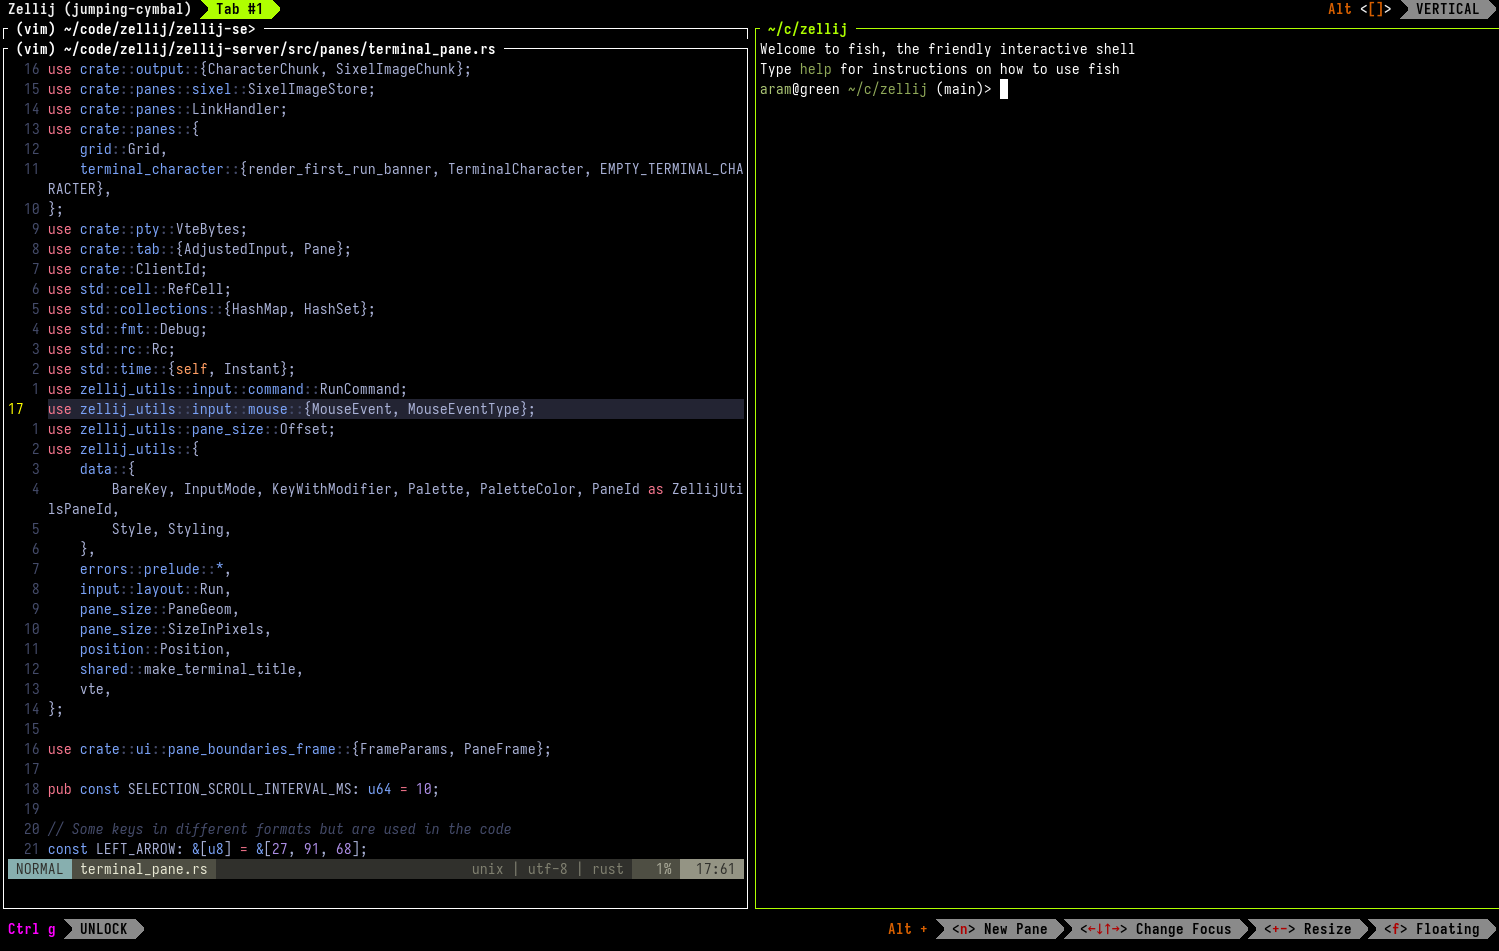1499x951 pixels.
Task: Focus the fish shell prompt cursor
Action: coord(1004,89)
